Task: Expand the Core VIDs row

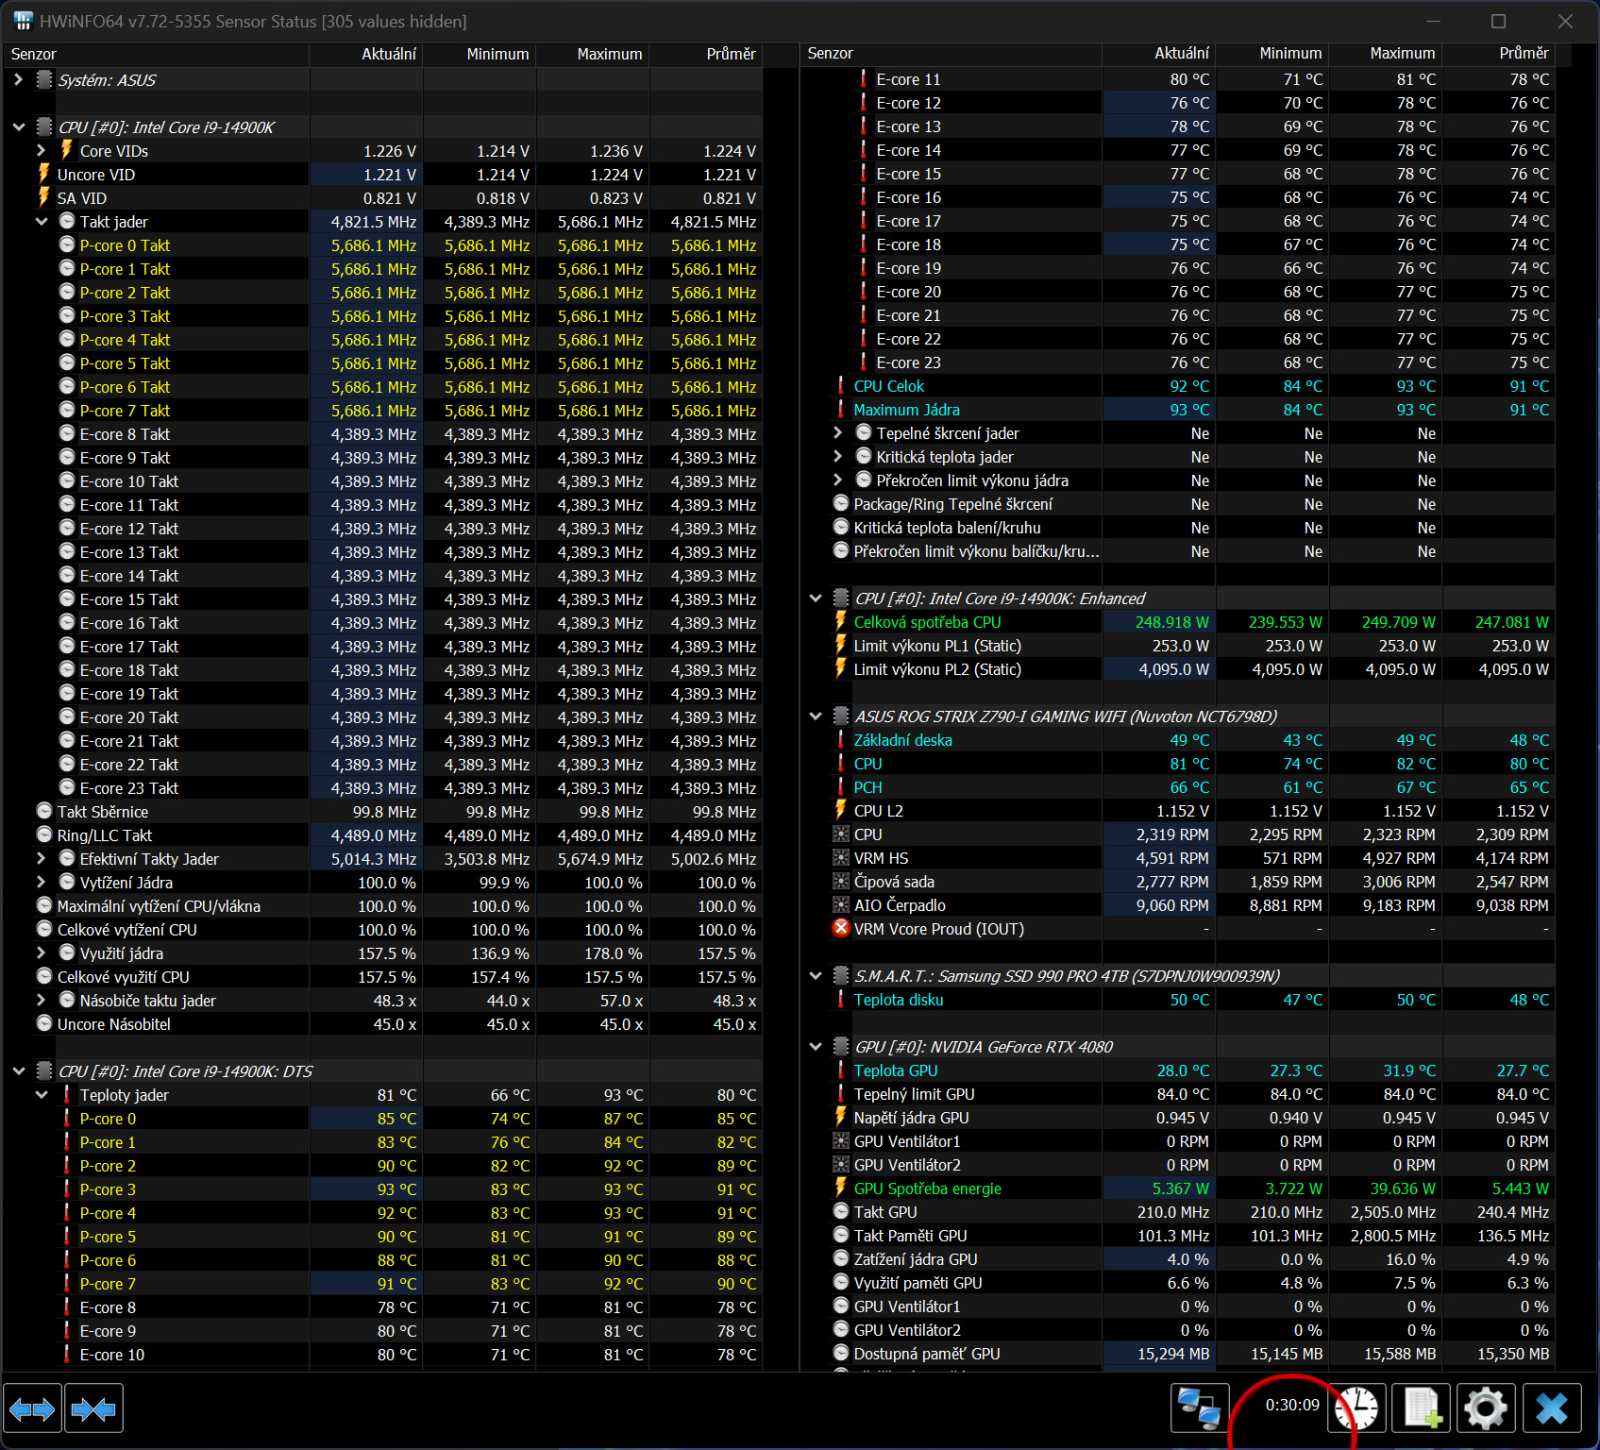Action: click(41, 151)
